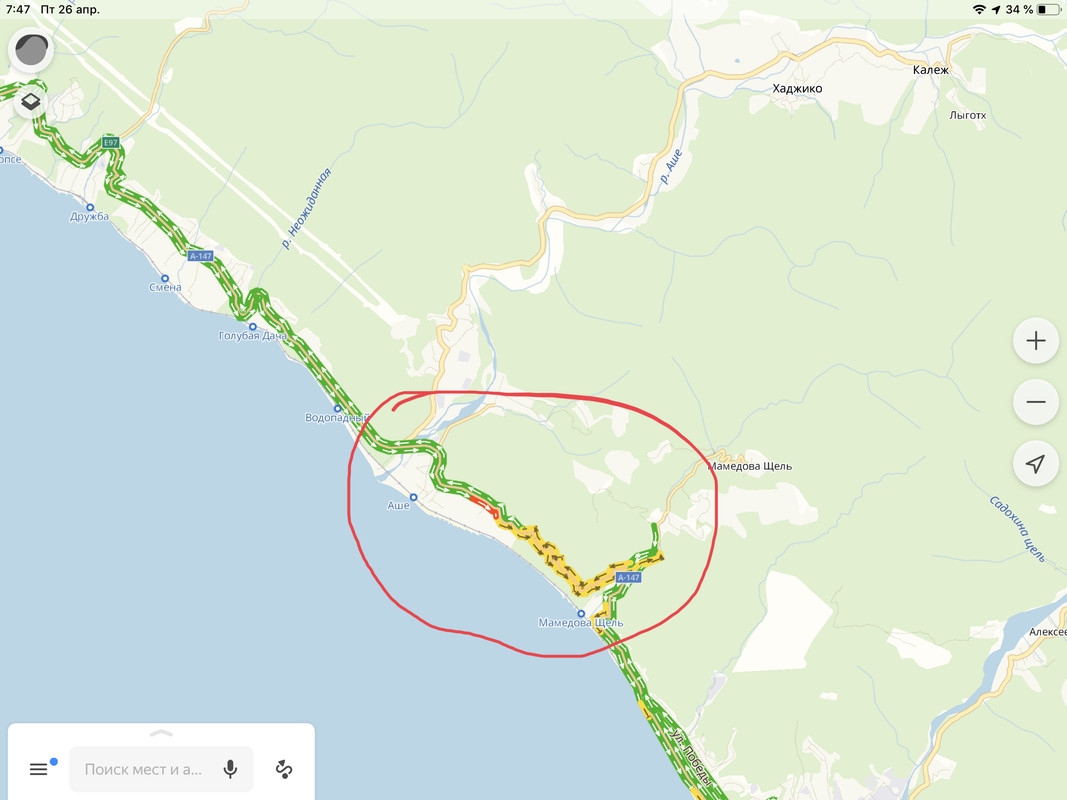Zoom out with the minus button
This screenshot has height=800, width=1067.
[x=1036, y=402]
